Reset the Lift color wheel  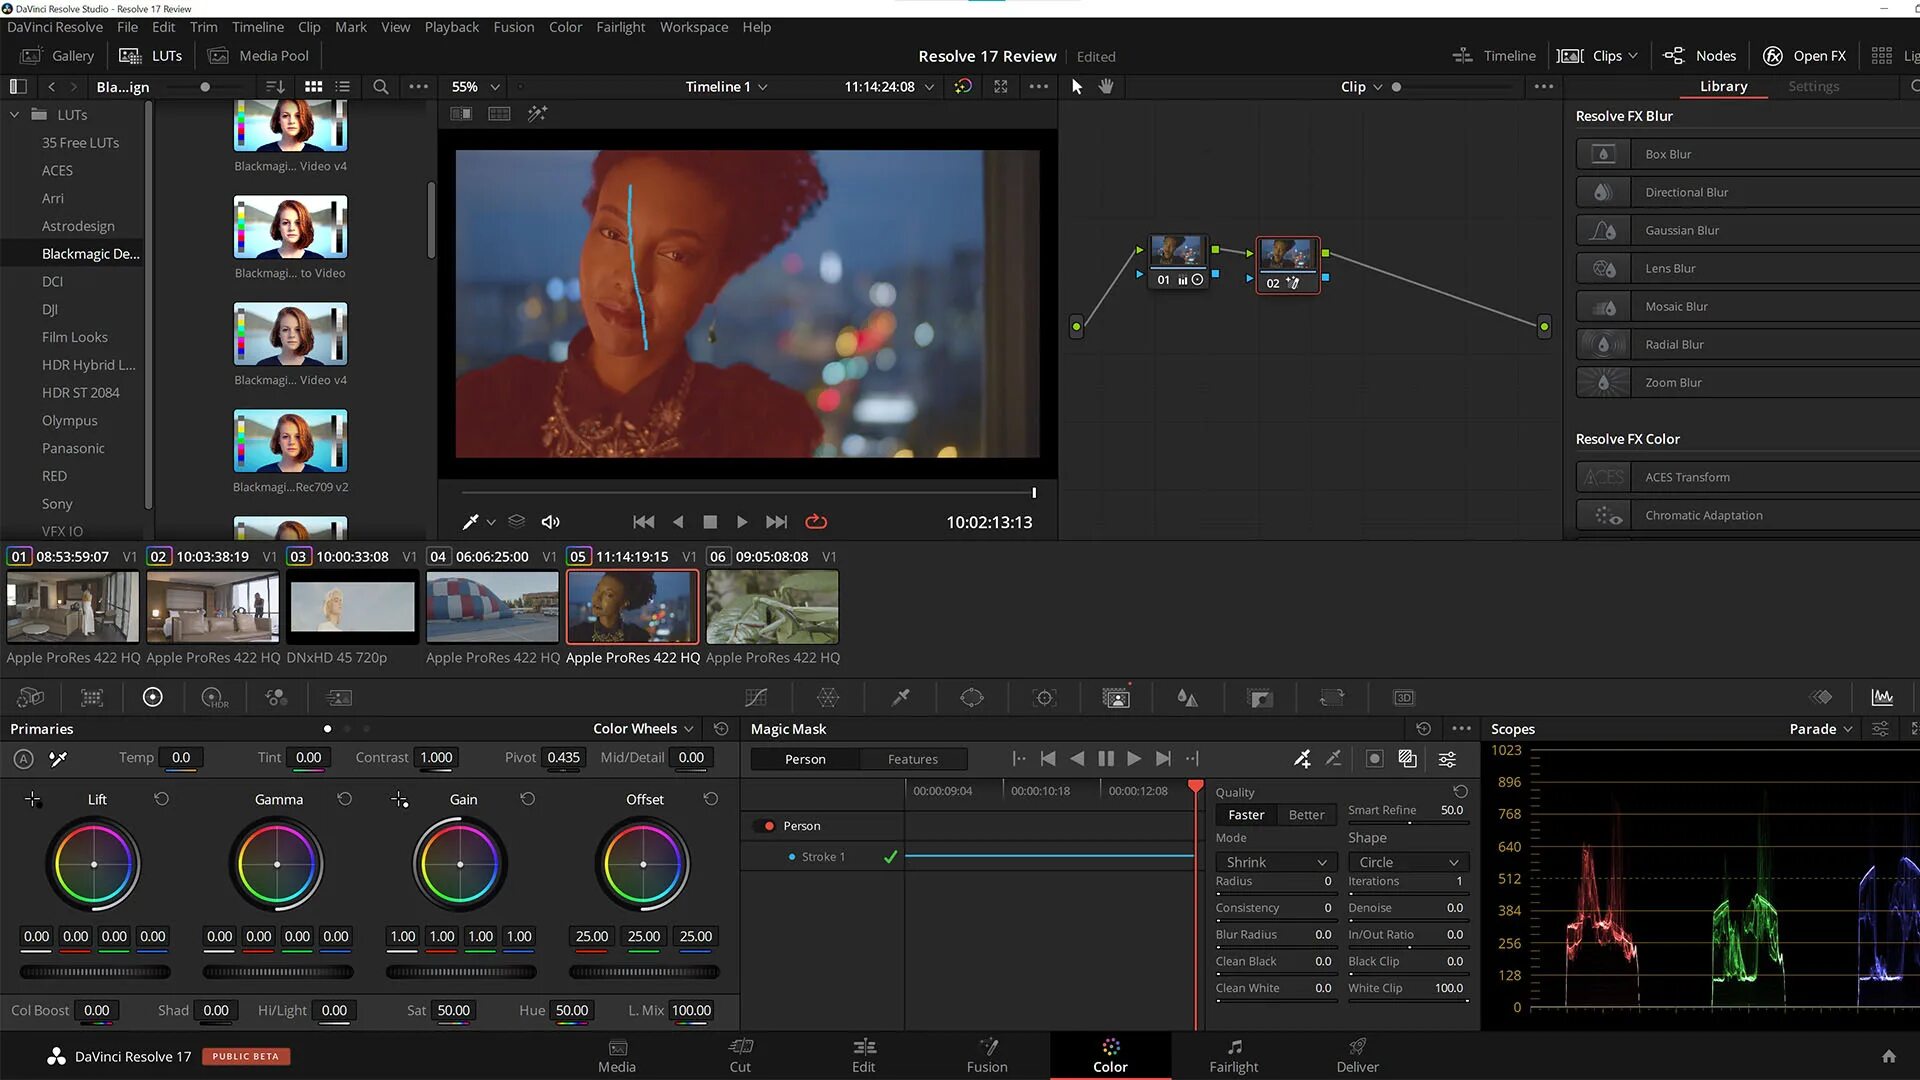(x=161, y=799)
